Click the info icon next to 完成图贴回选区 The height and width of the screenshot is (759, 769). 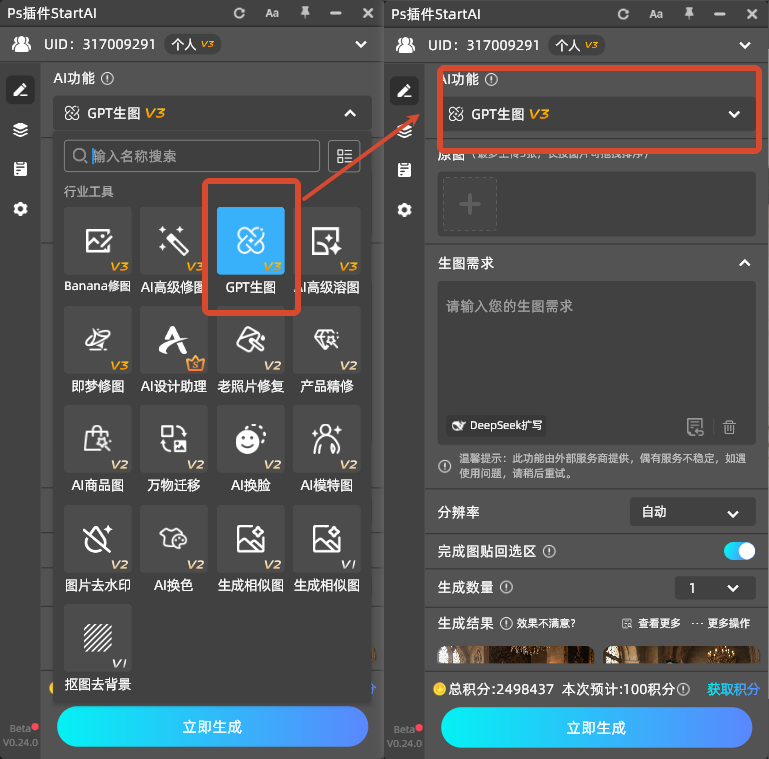click(549, 552)
